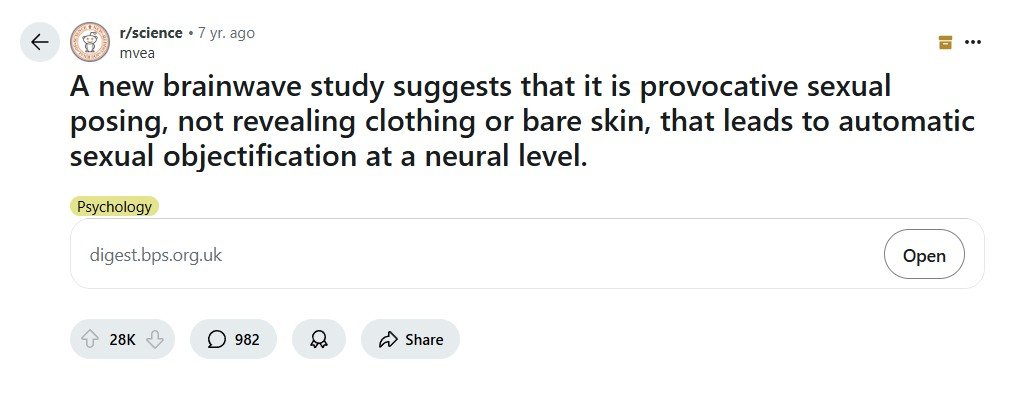Click the 7 yr. ago timestamp
Viewport: 1013px width, 395px height.
[x=226, y=33]
